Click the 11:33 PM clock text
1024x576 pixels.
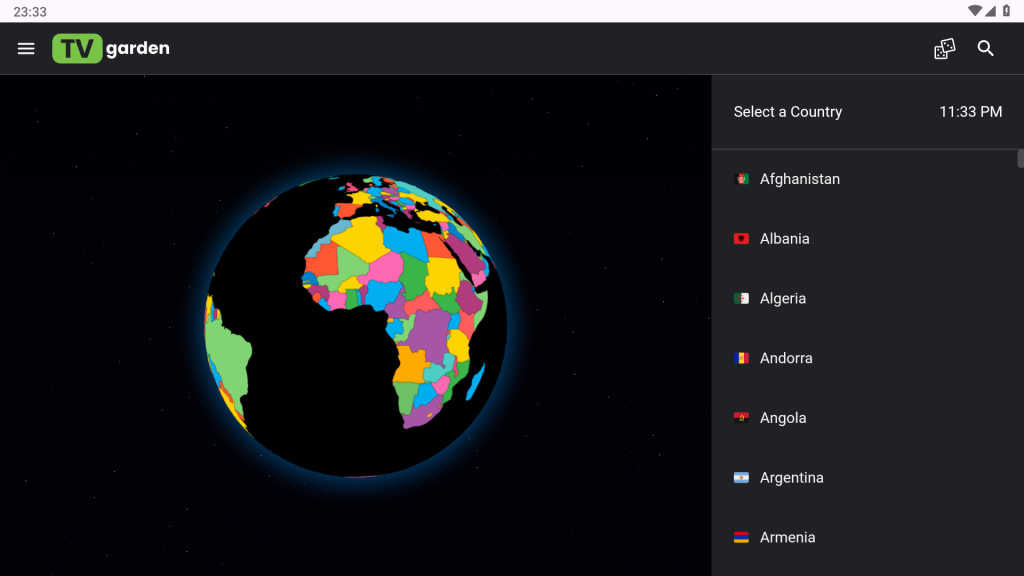970,112
